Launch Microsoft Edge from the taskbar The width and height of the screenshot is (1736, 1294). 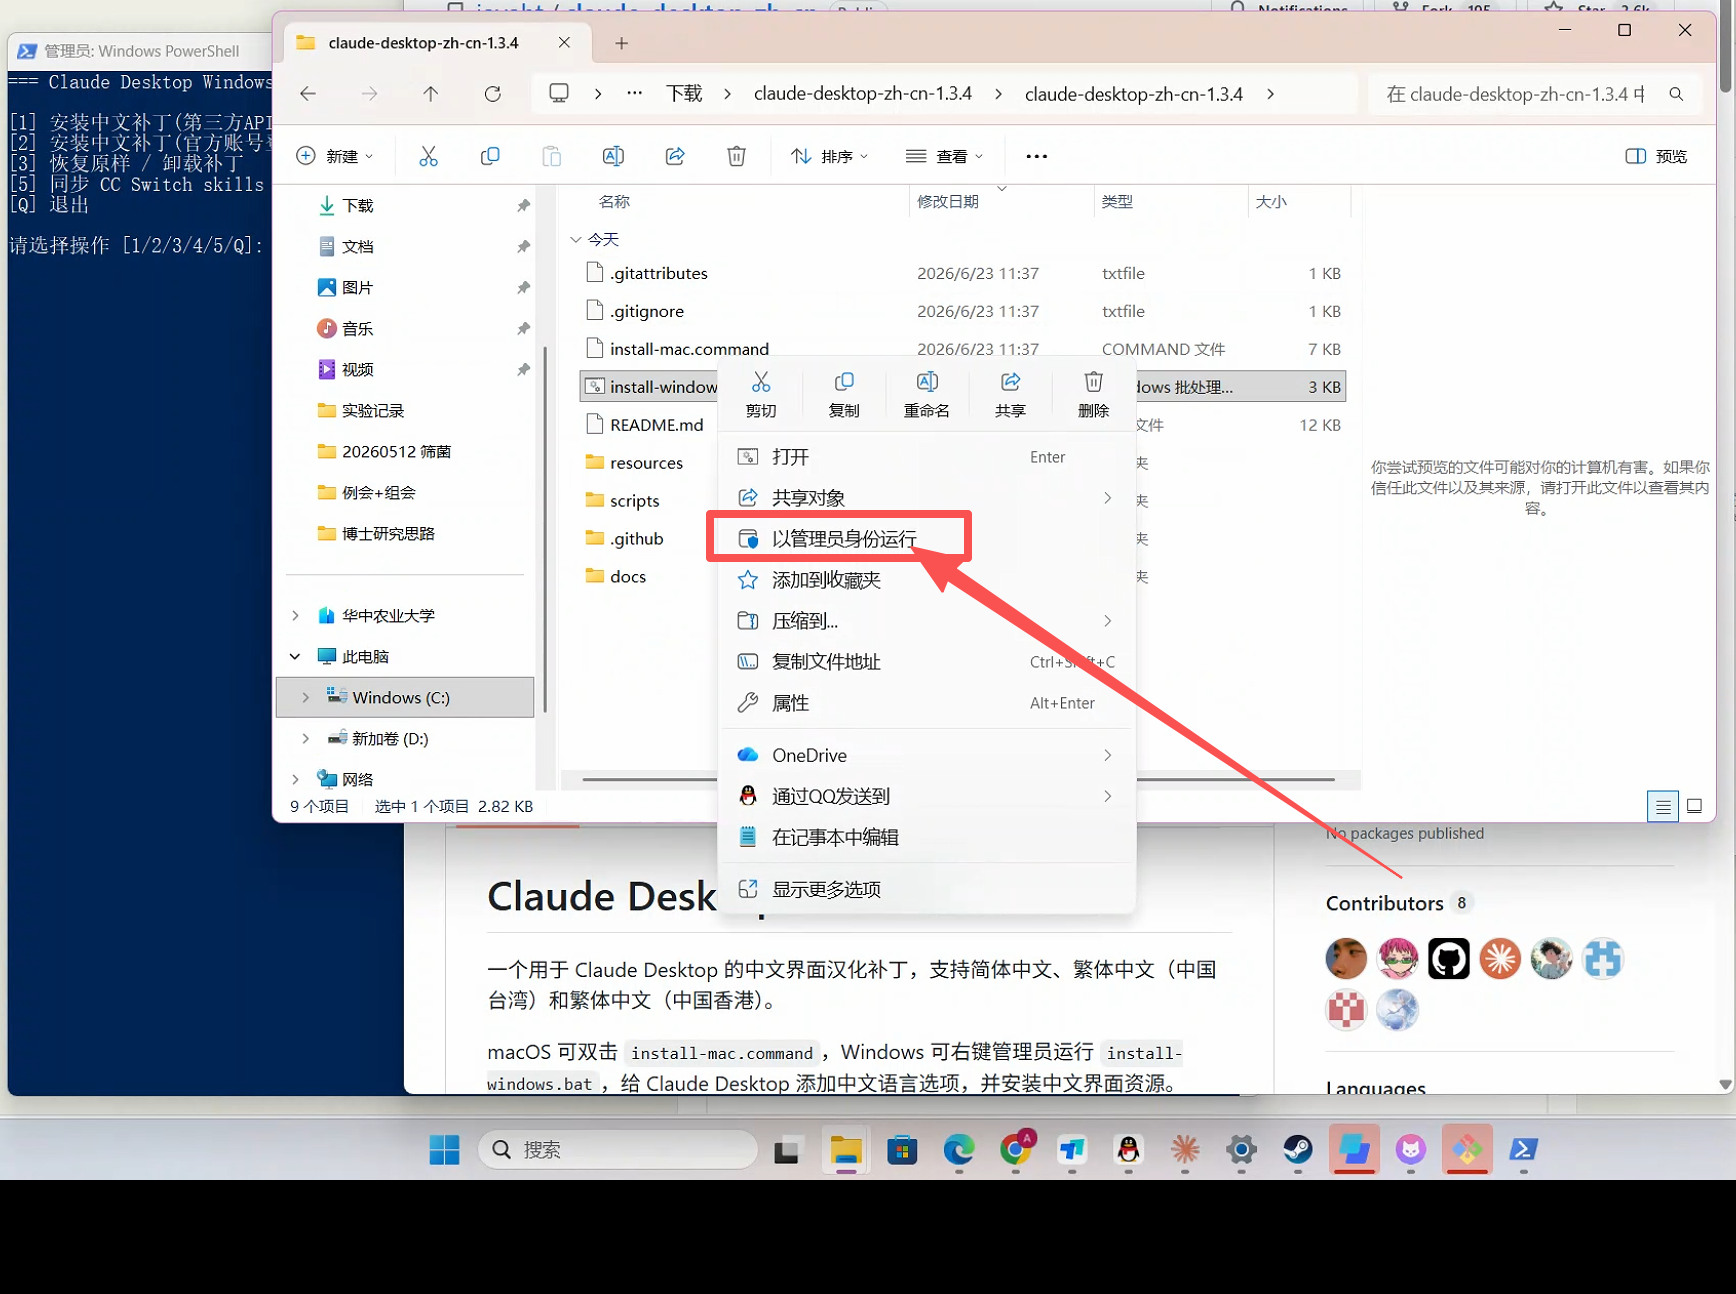(x=959, y=1150)
